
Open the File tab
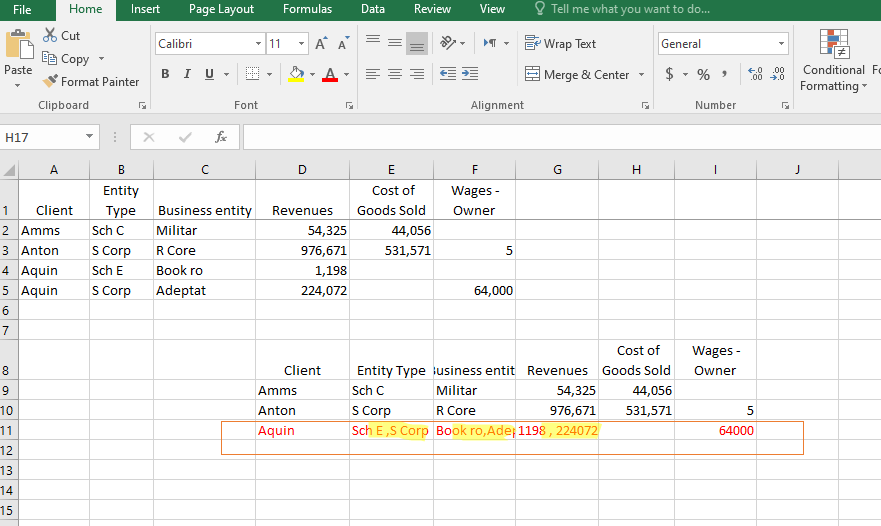click(x=22, y=10)
